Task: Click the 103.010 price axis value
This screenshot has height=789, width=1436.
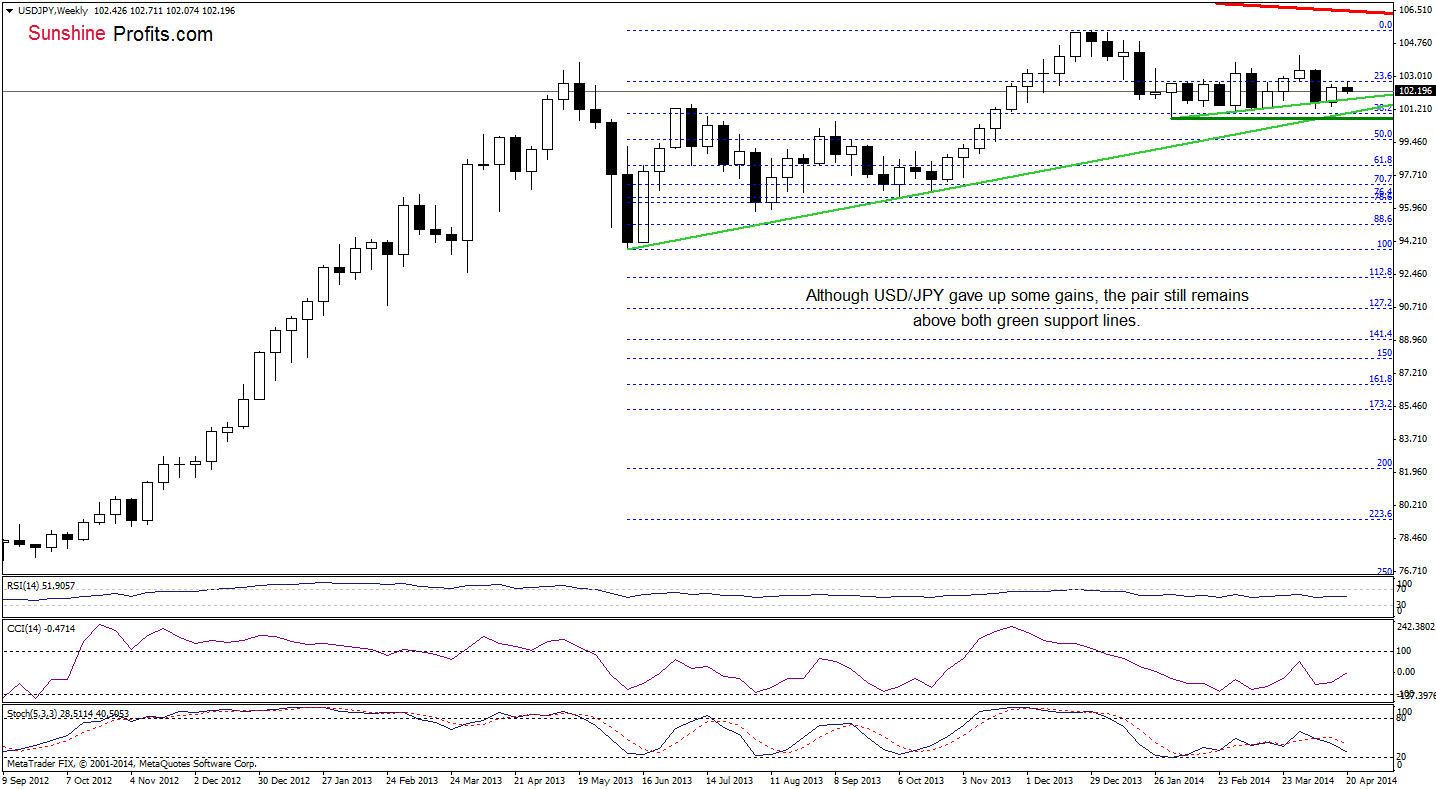Action: [x=1415, y=76]
